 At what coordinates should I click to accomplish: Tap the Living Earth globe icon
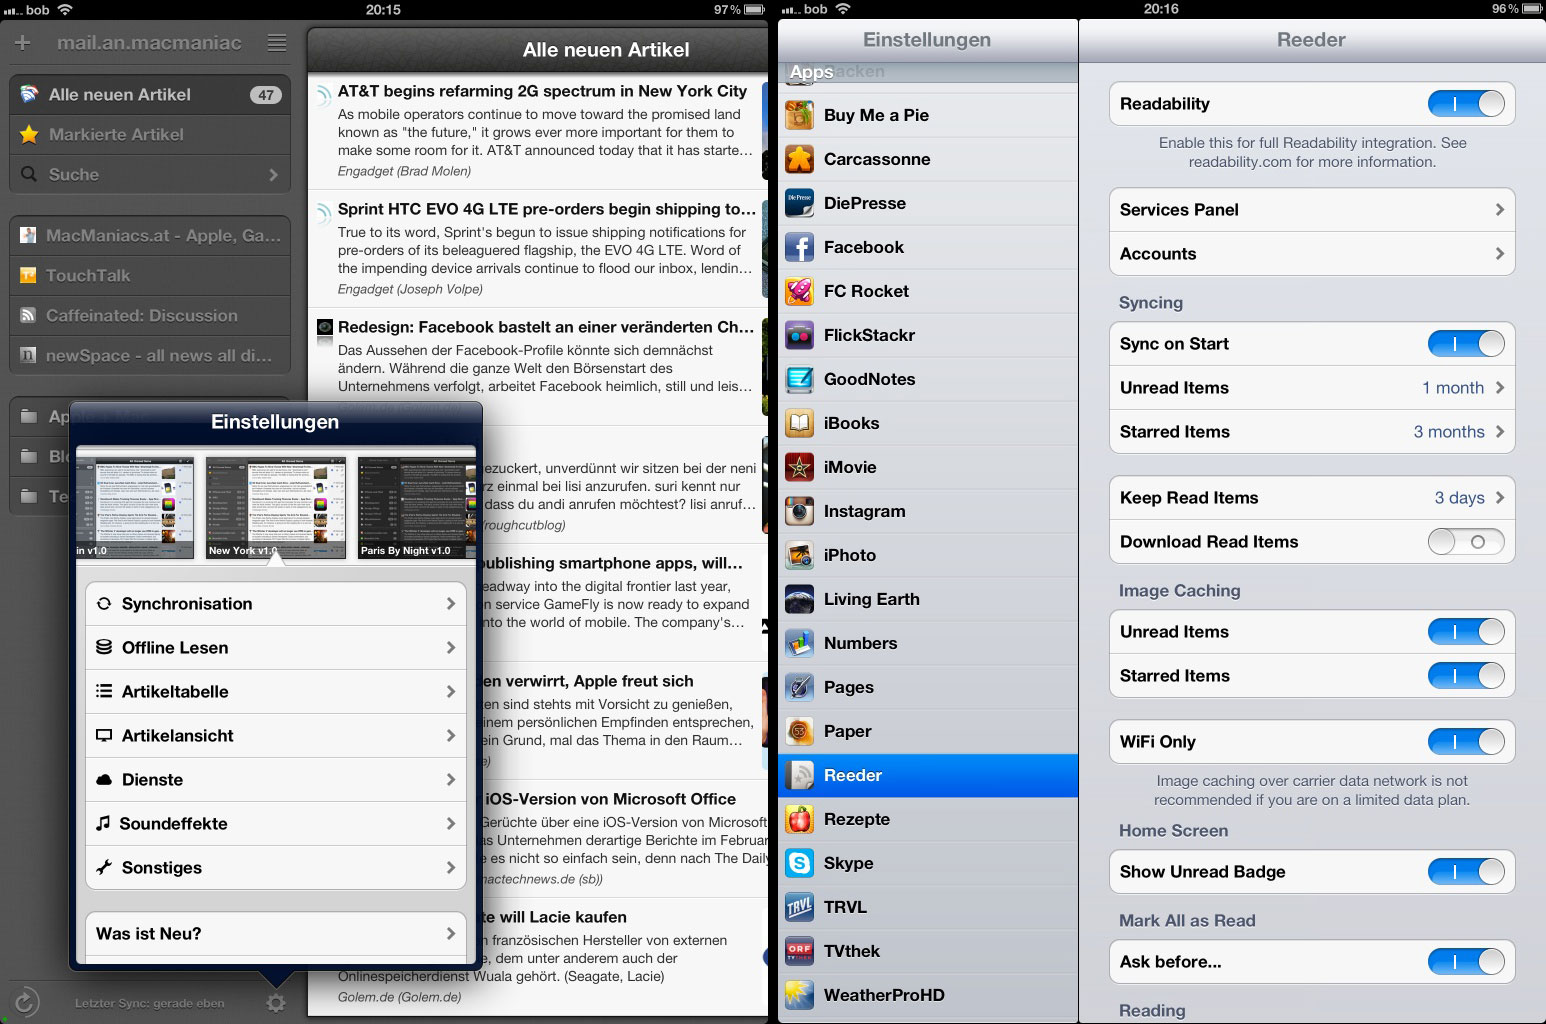coord(799,599)
